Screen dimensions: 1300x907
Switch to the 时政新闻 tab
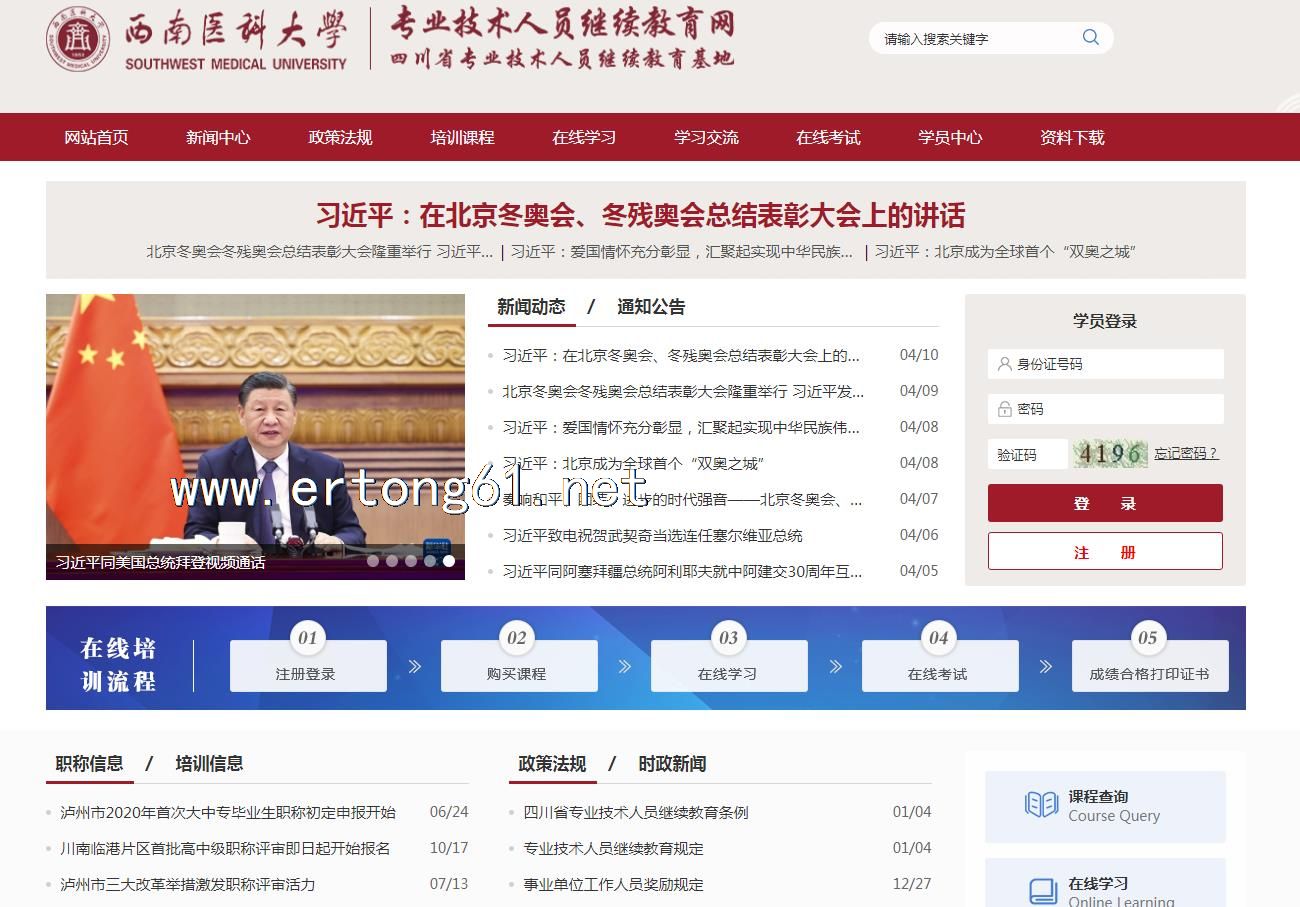[672, 764]
